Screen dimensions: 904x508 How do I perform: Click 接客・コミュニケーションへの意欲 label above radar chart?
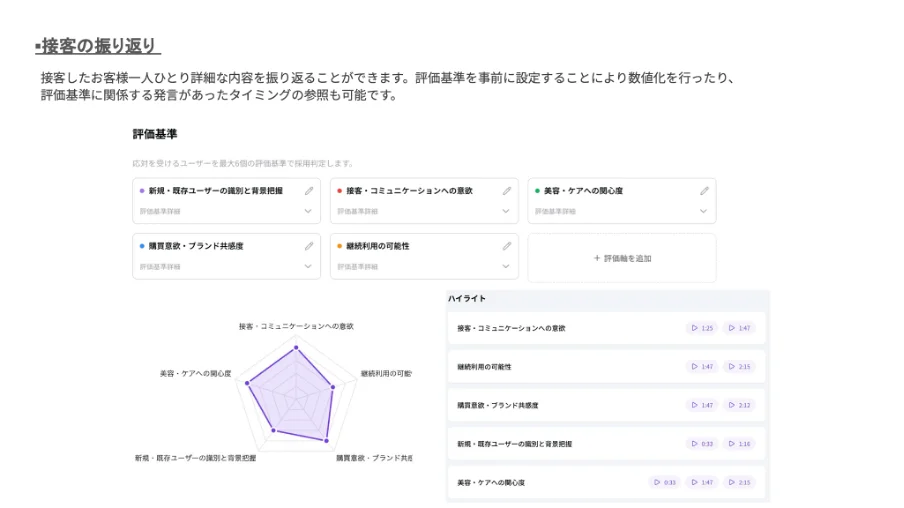[296, 326]
